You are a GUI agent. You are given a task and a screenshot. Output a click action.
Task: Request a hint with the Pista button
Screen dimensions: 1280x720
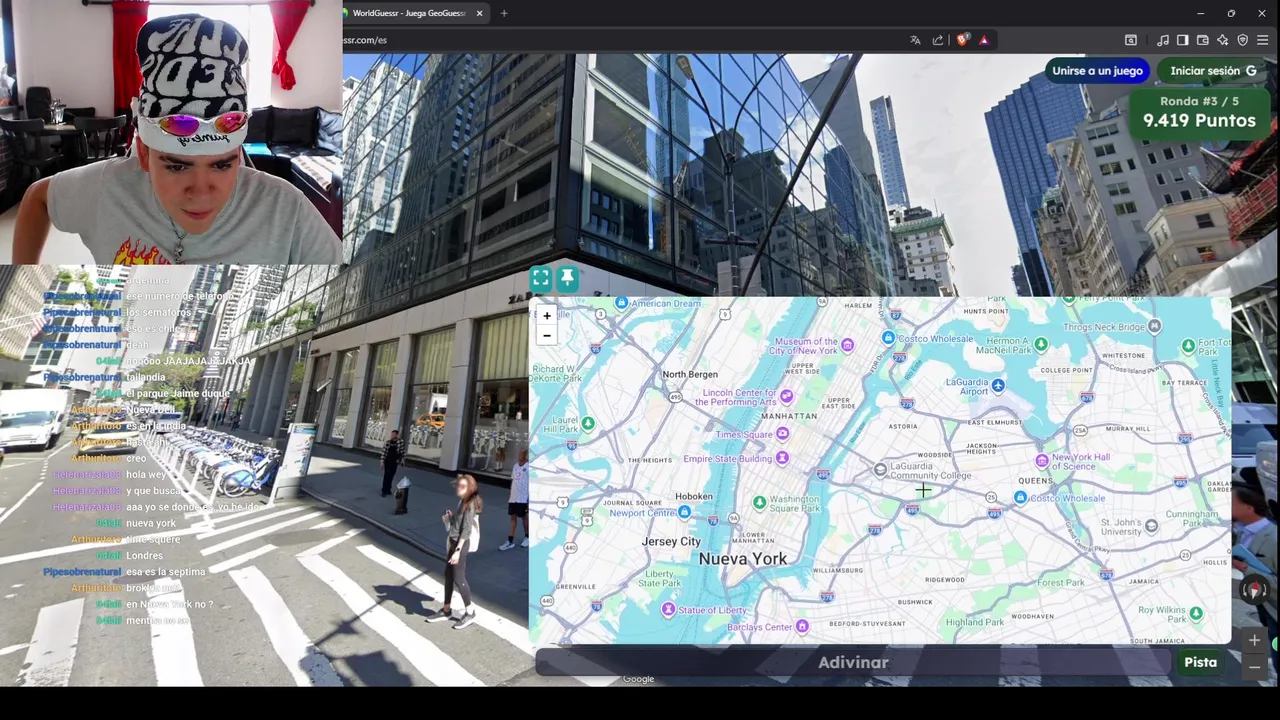1201,662
